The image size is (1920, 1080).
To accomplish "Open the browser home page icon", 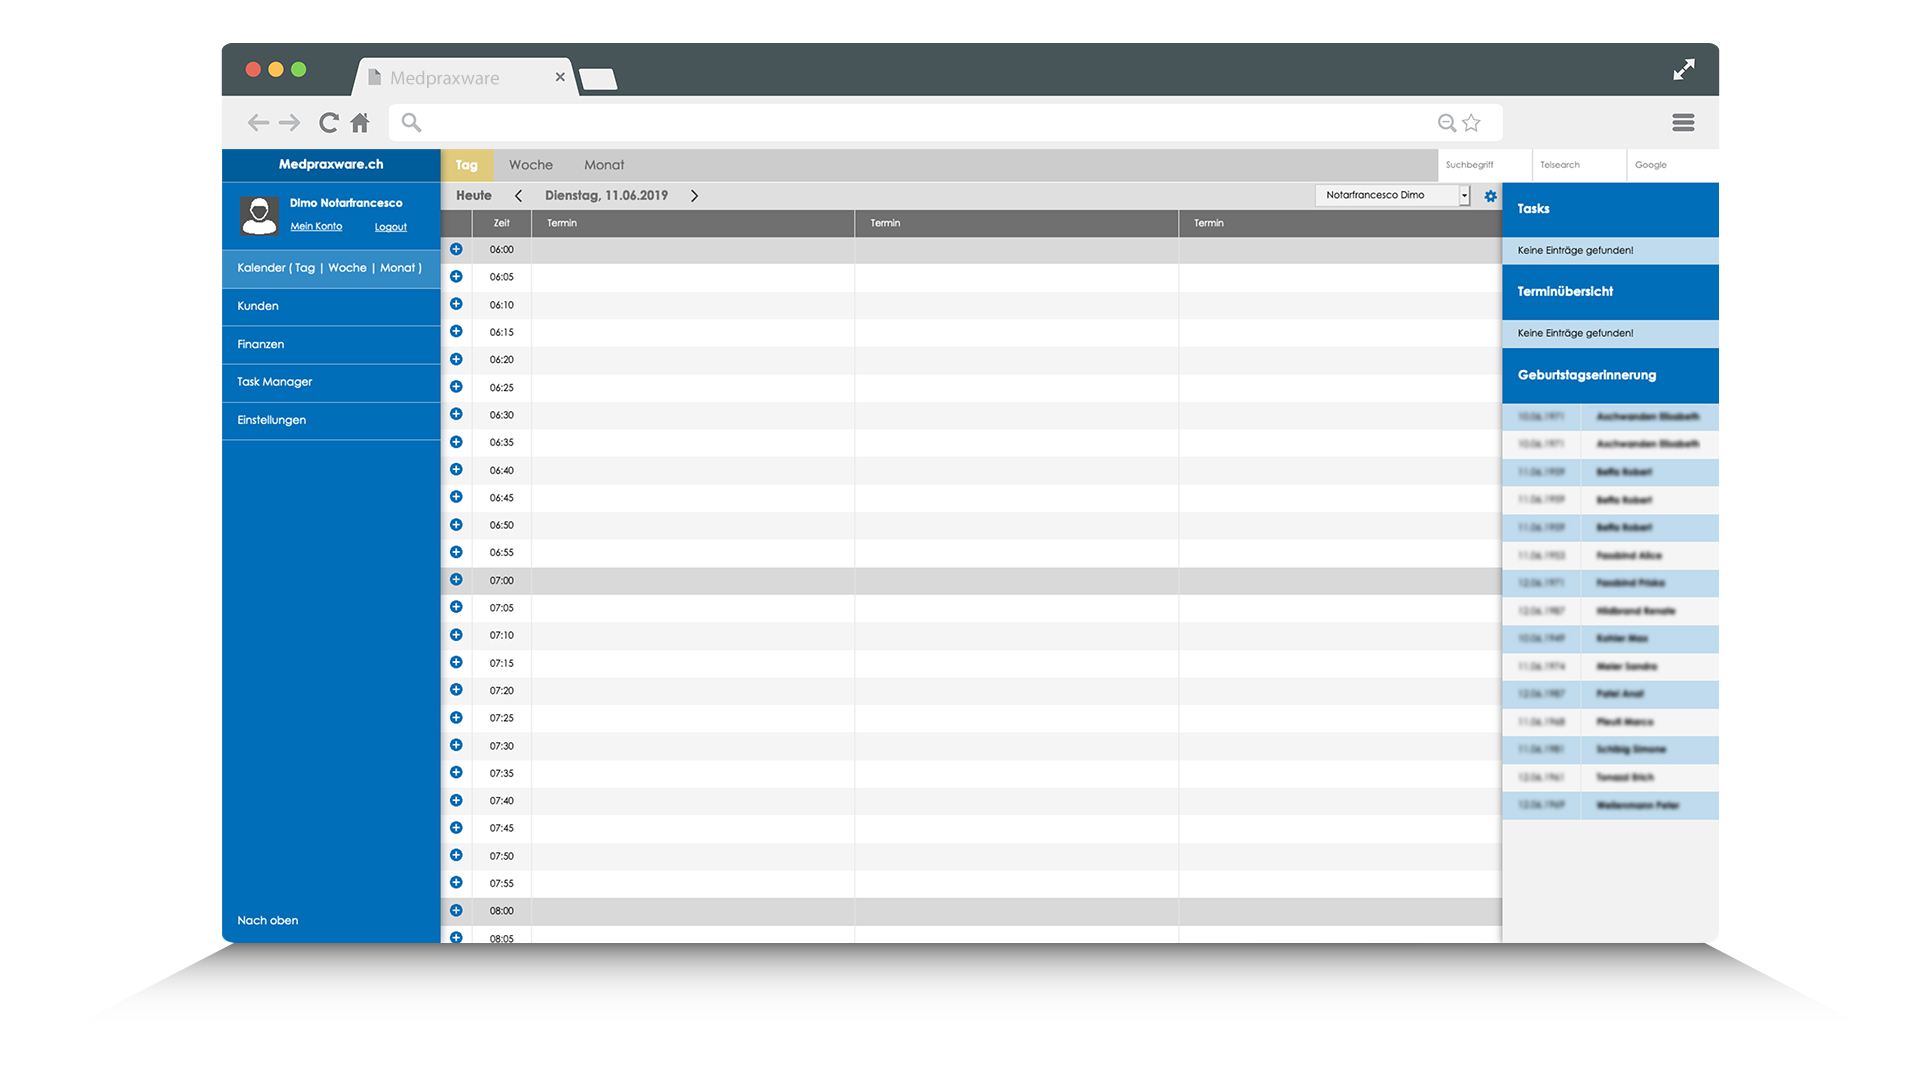I will 360,122.
